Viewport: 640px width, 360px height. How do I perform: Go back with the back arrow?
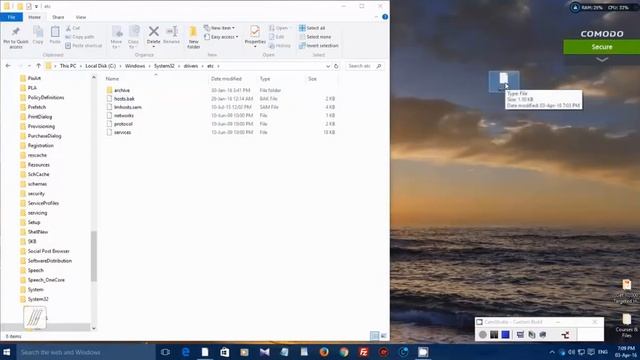coord(8,66)
